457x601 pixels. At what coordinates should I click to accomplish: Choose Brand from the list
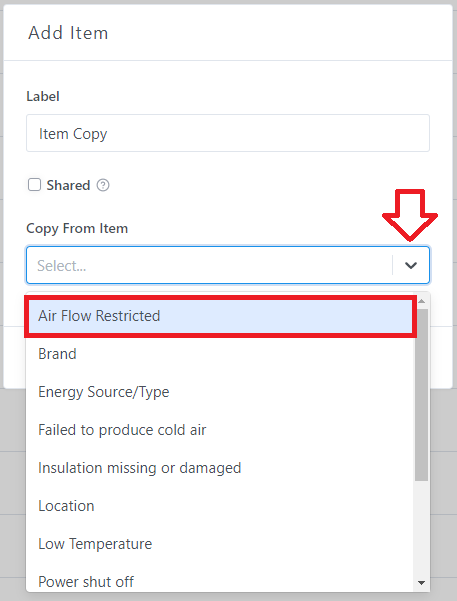point(220,354)
